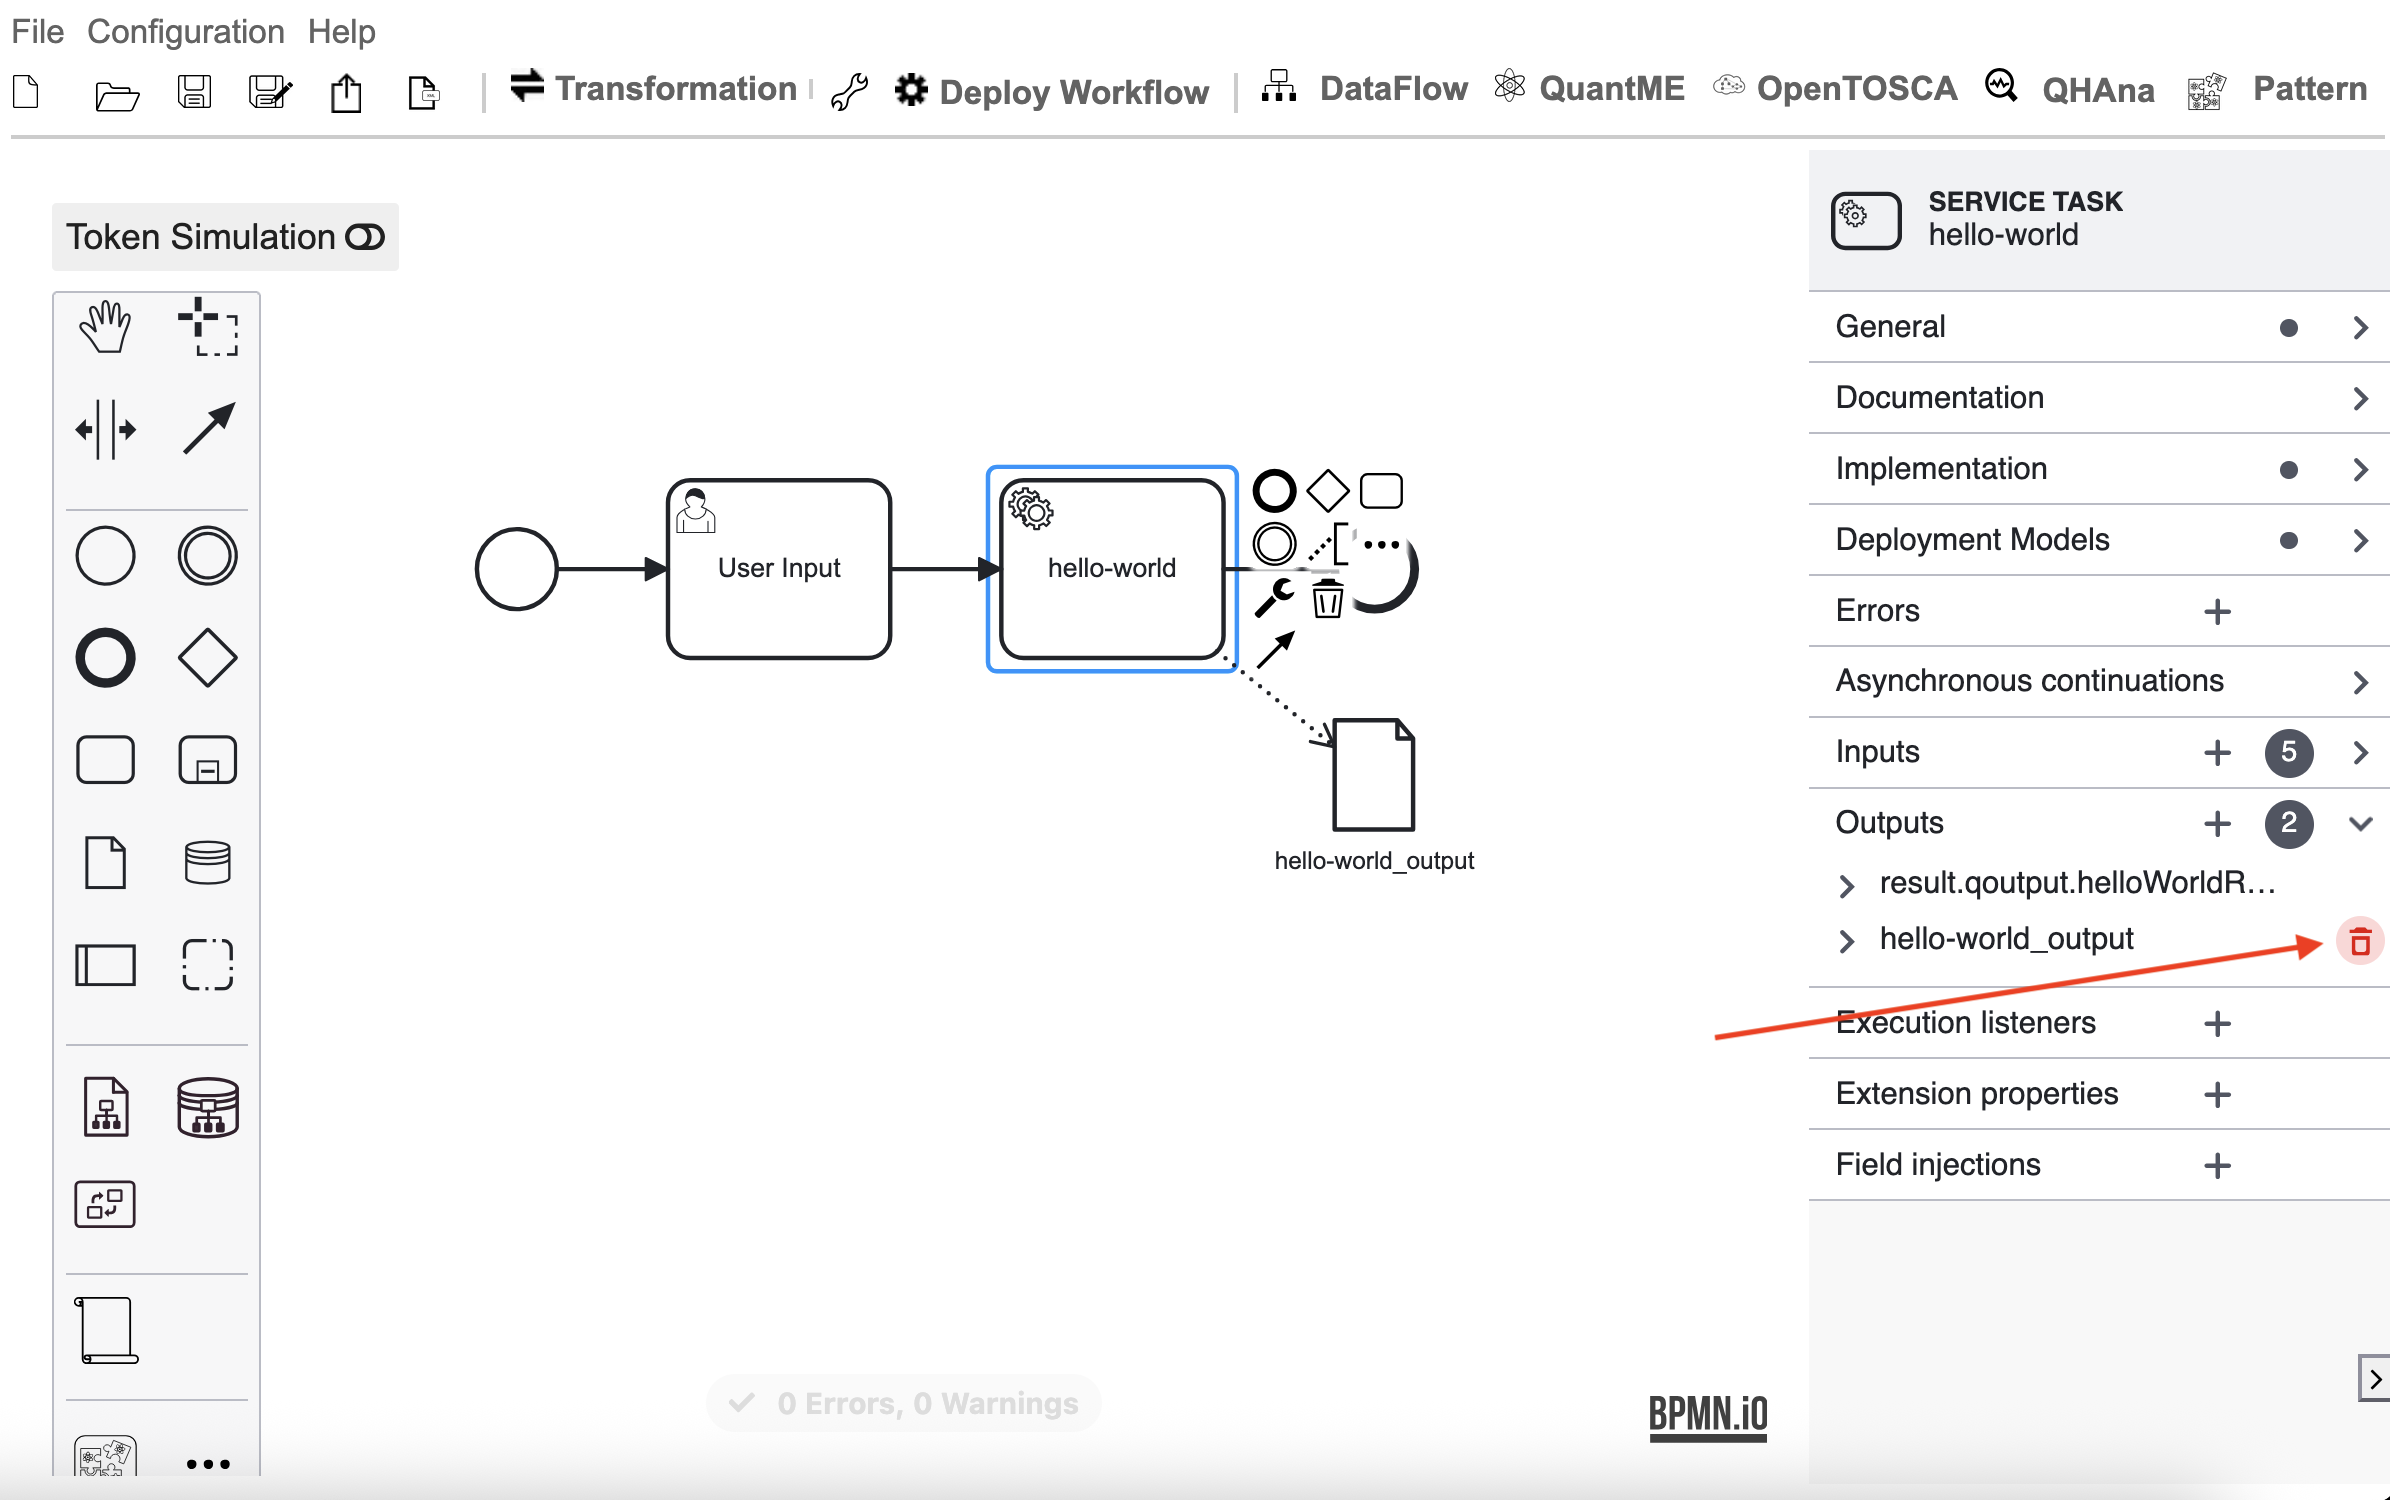2390x1500 pixels.
Task: Select the pool/participant palette shape
Action: [105, 965]
